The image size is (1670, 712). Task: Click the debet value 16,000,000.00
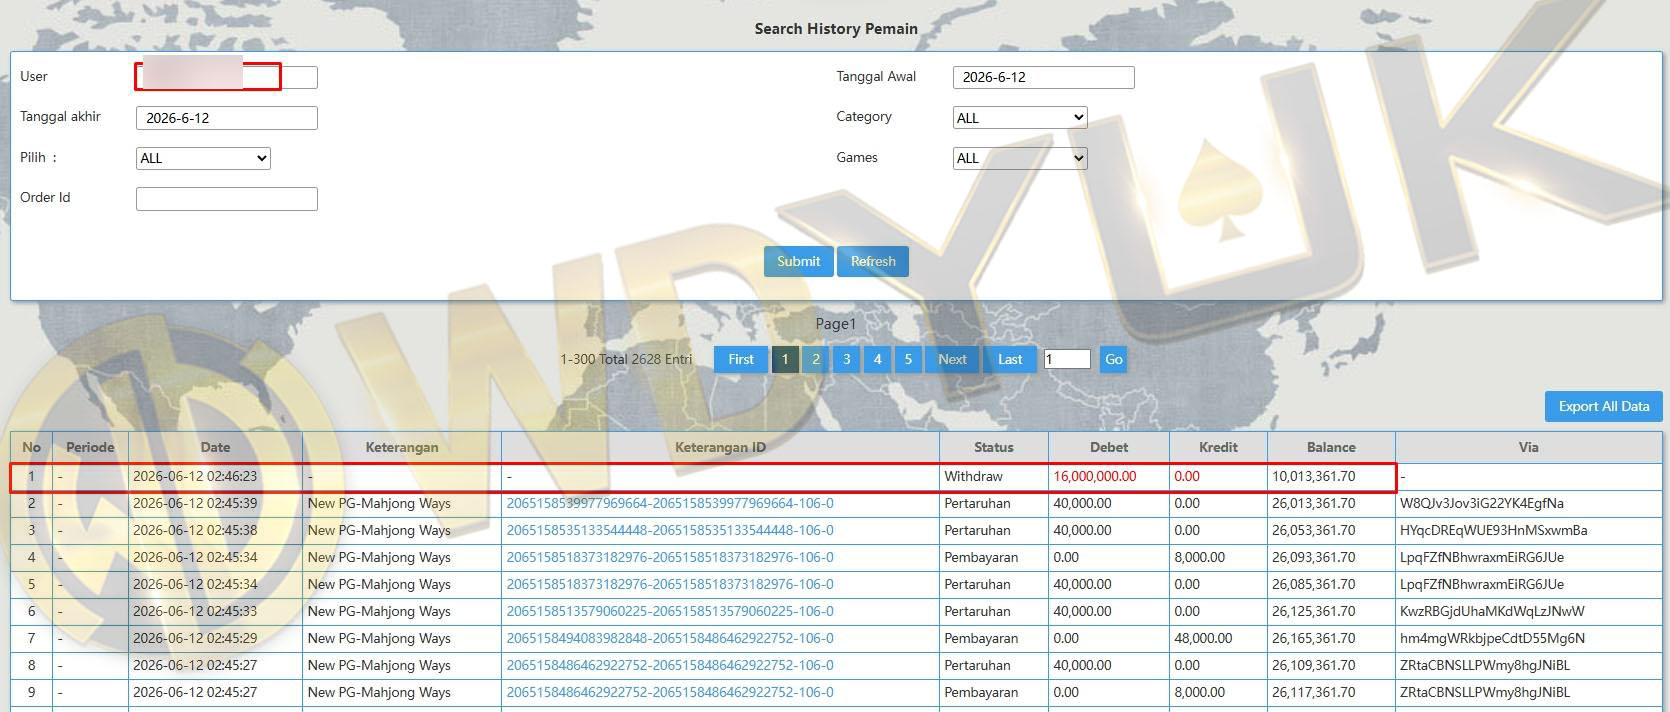coord(1095,476)
